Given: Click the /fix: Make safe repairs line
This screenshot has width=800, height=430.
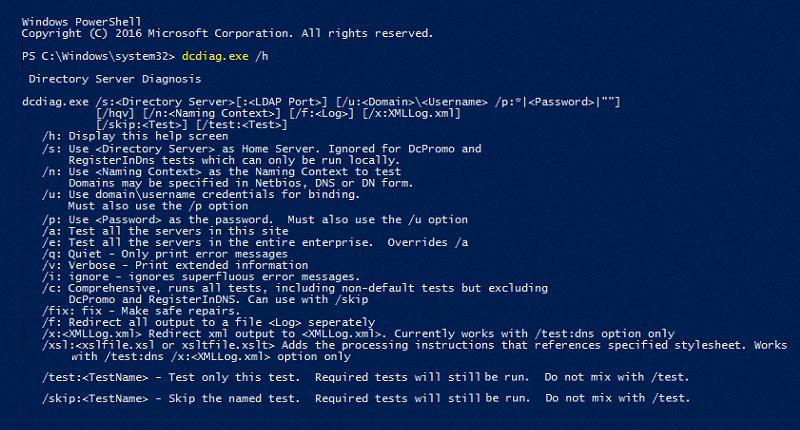Looking at the screenshot, I should click(141, 311).
